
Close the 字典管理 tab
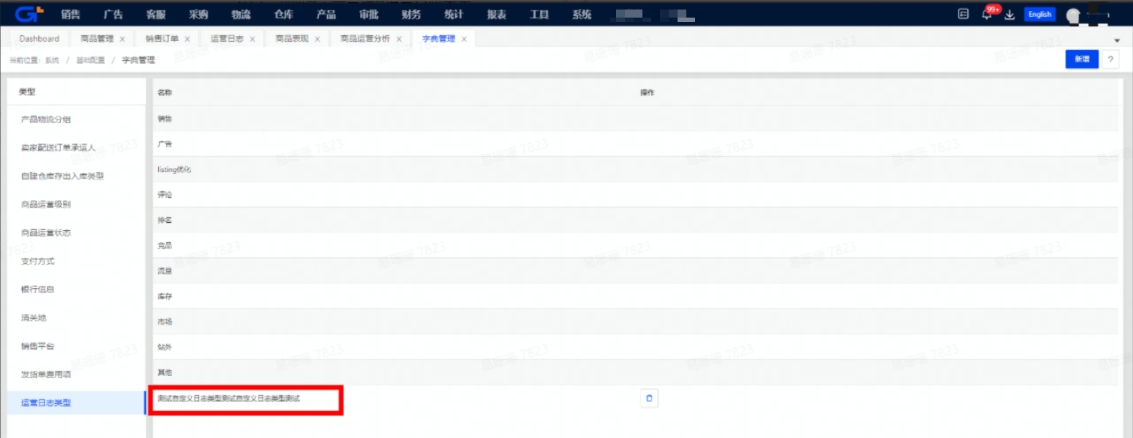pos(464,39)
